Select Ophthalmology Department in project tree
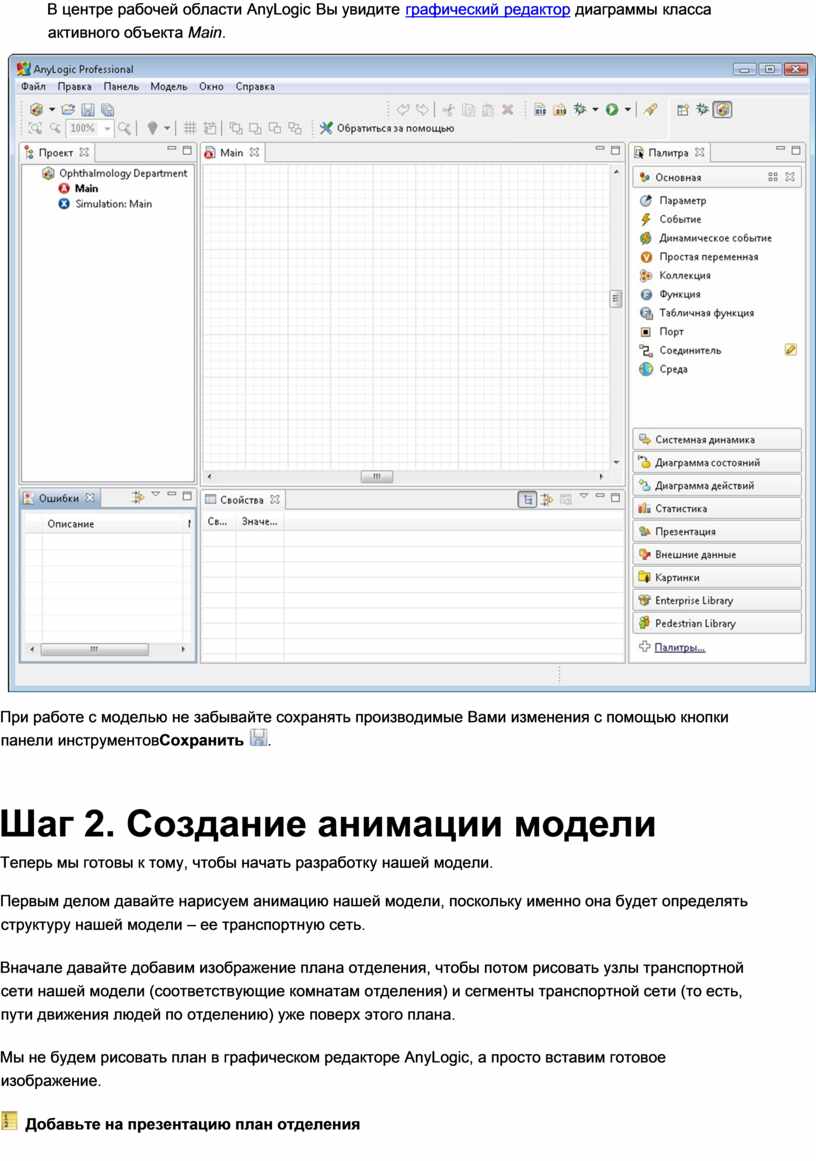 pyautogui.click(x=115, y=173)
